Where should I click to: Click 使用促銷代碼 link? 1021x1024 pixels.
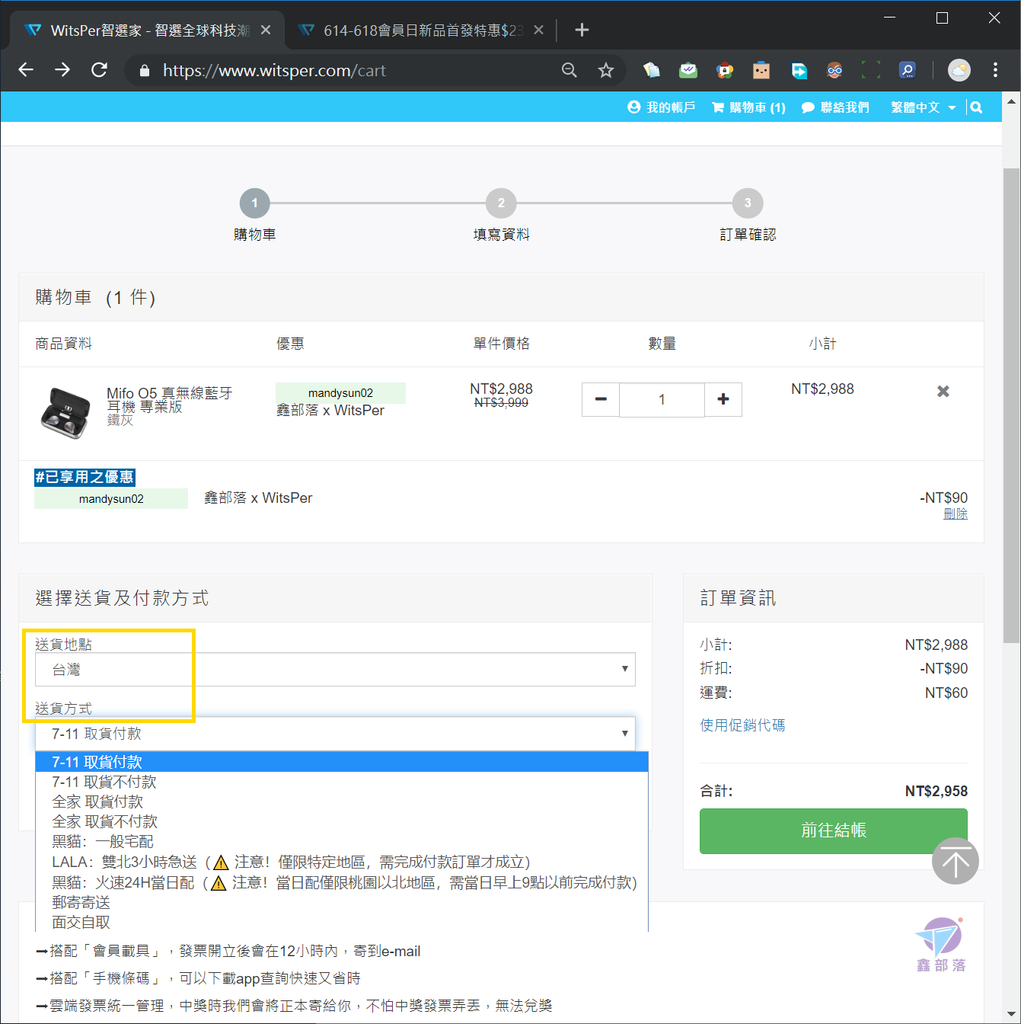pos(742,725)
